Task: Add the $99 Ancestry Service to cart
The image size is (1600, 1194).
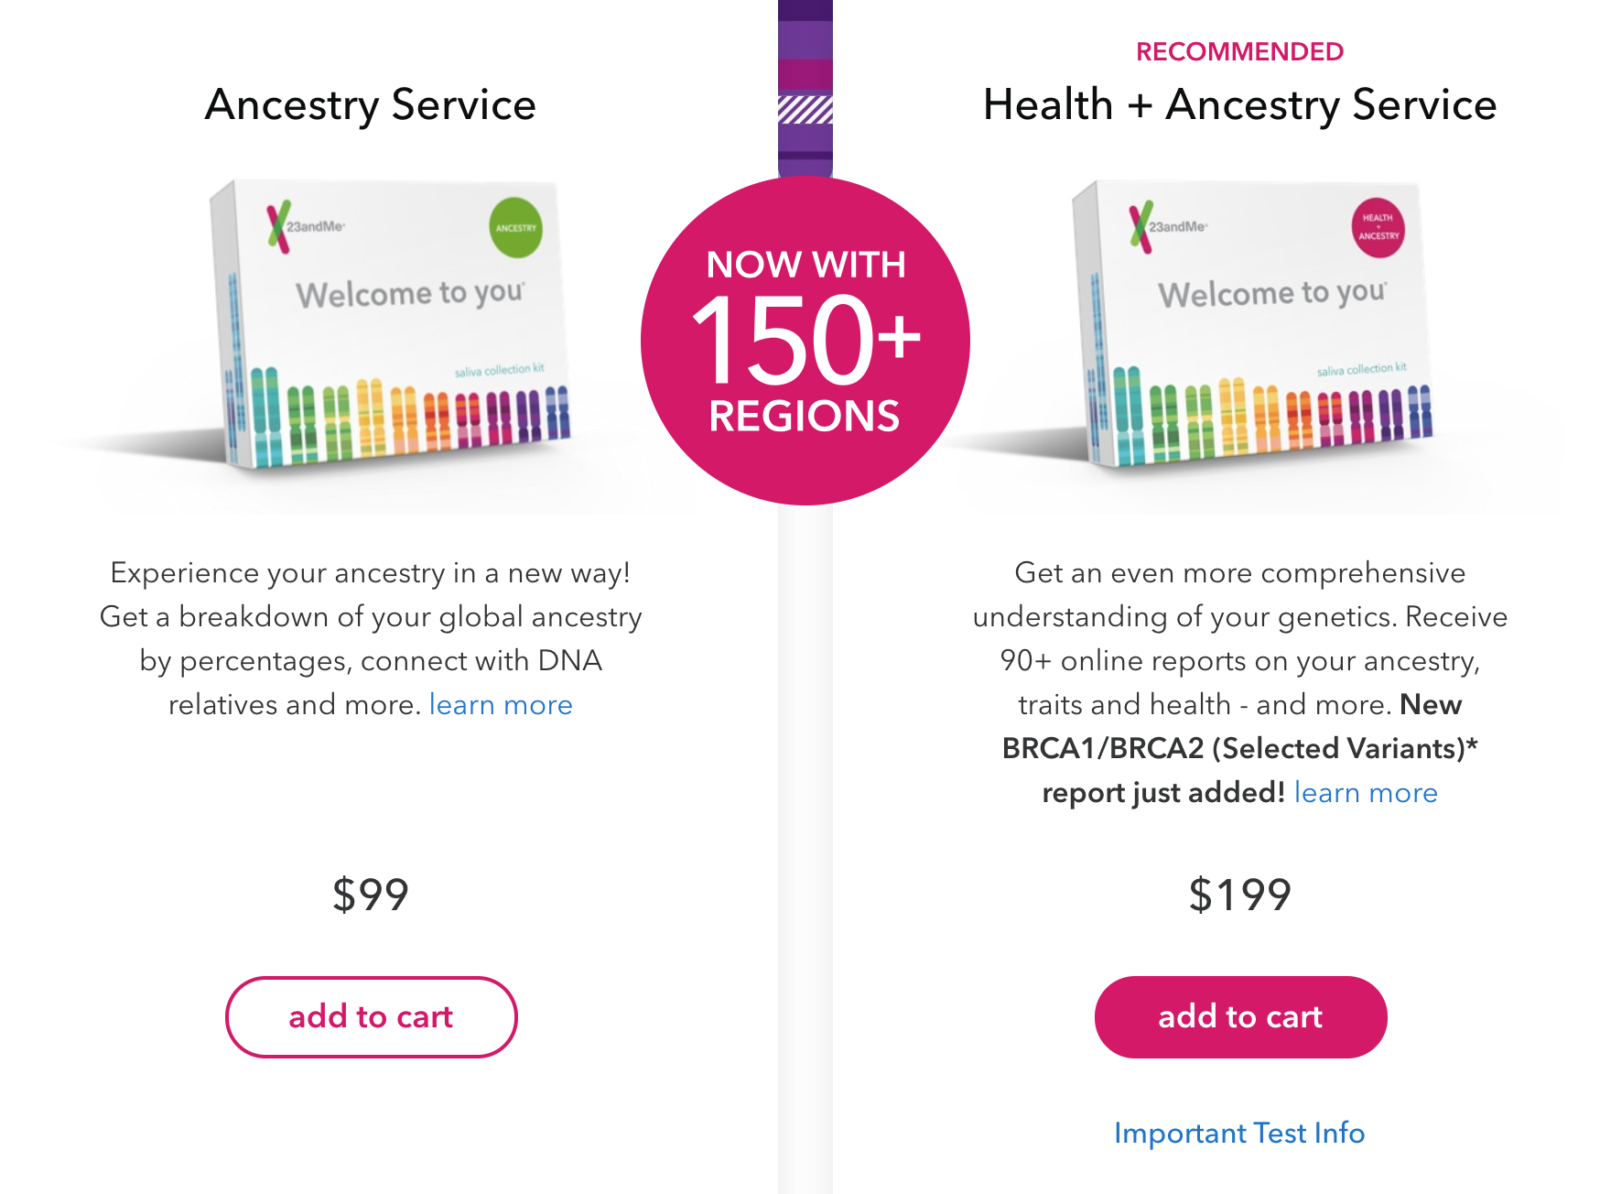Action: pyautogui.click(x=371, y=1017)
